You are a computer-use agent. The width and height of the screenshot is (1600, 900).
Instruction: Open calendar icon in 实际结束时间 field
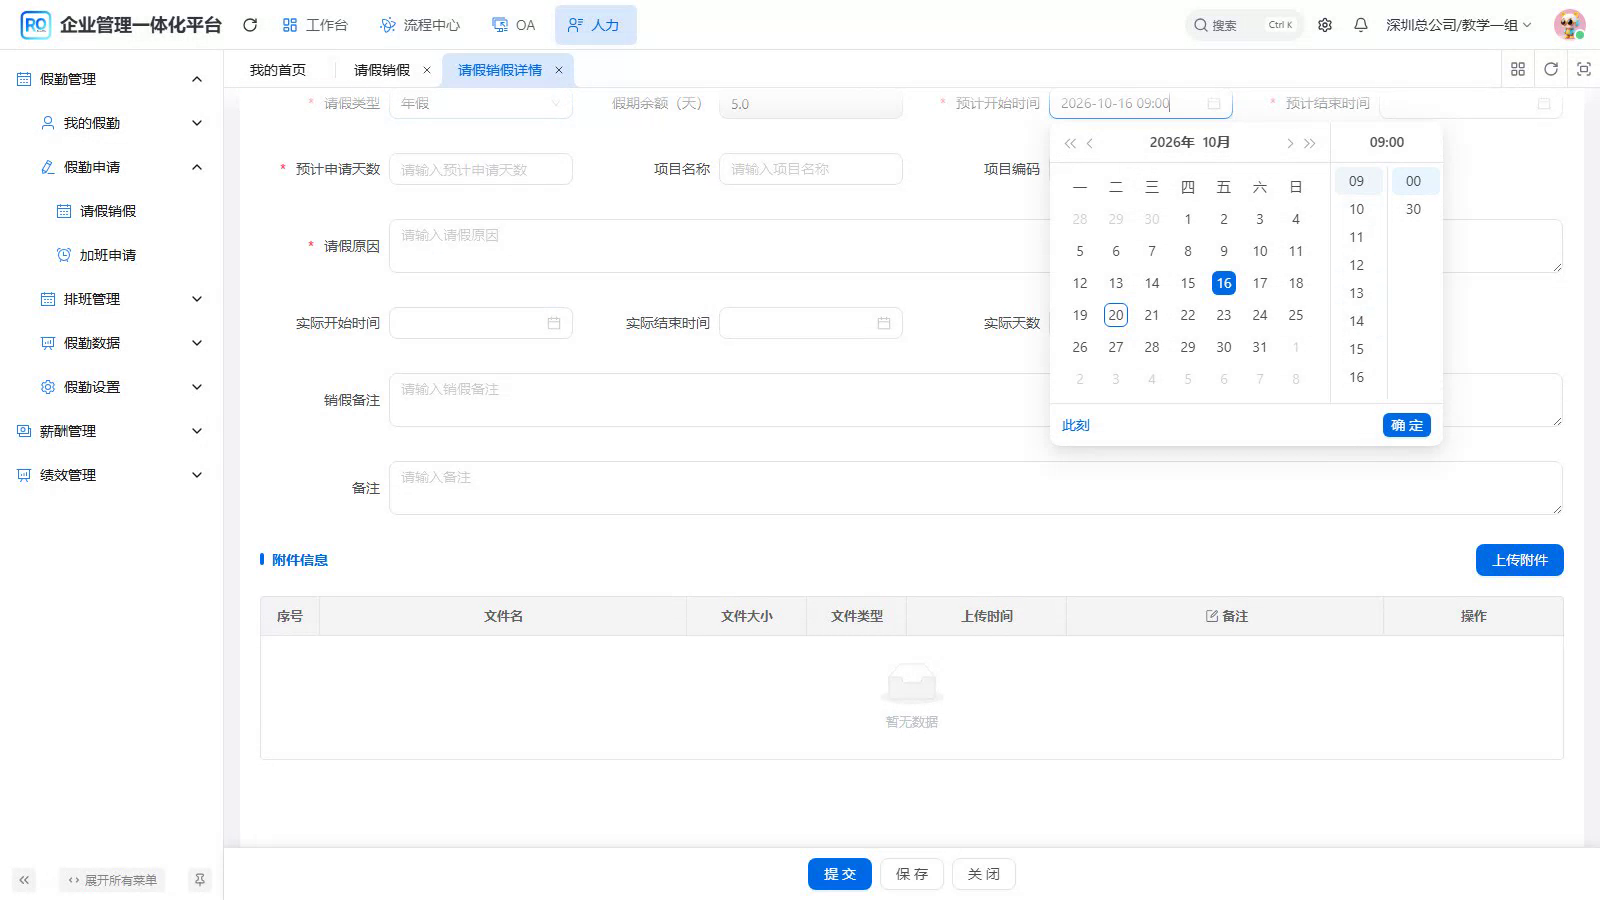point(884,323)
